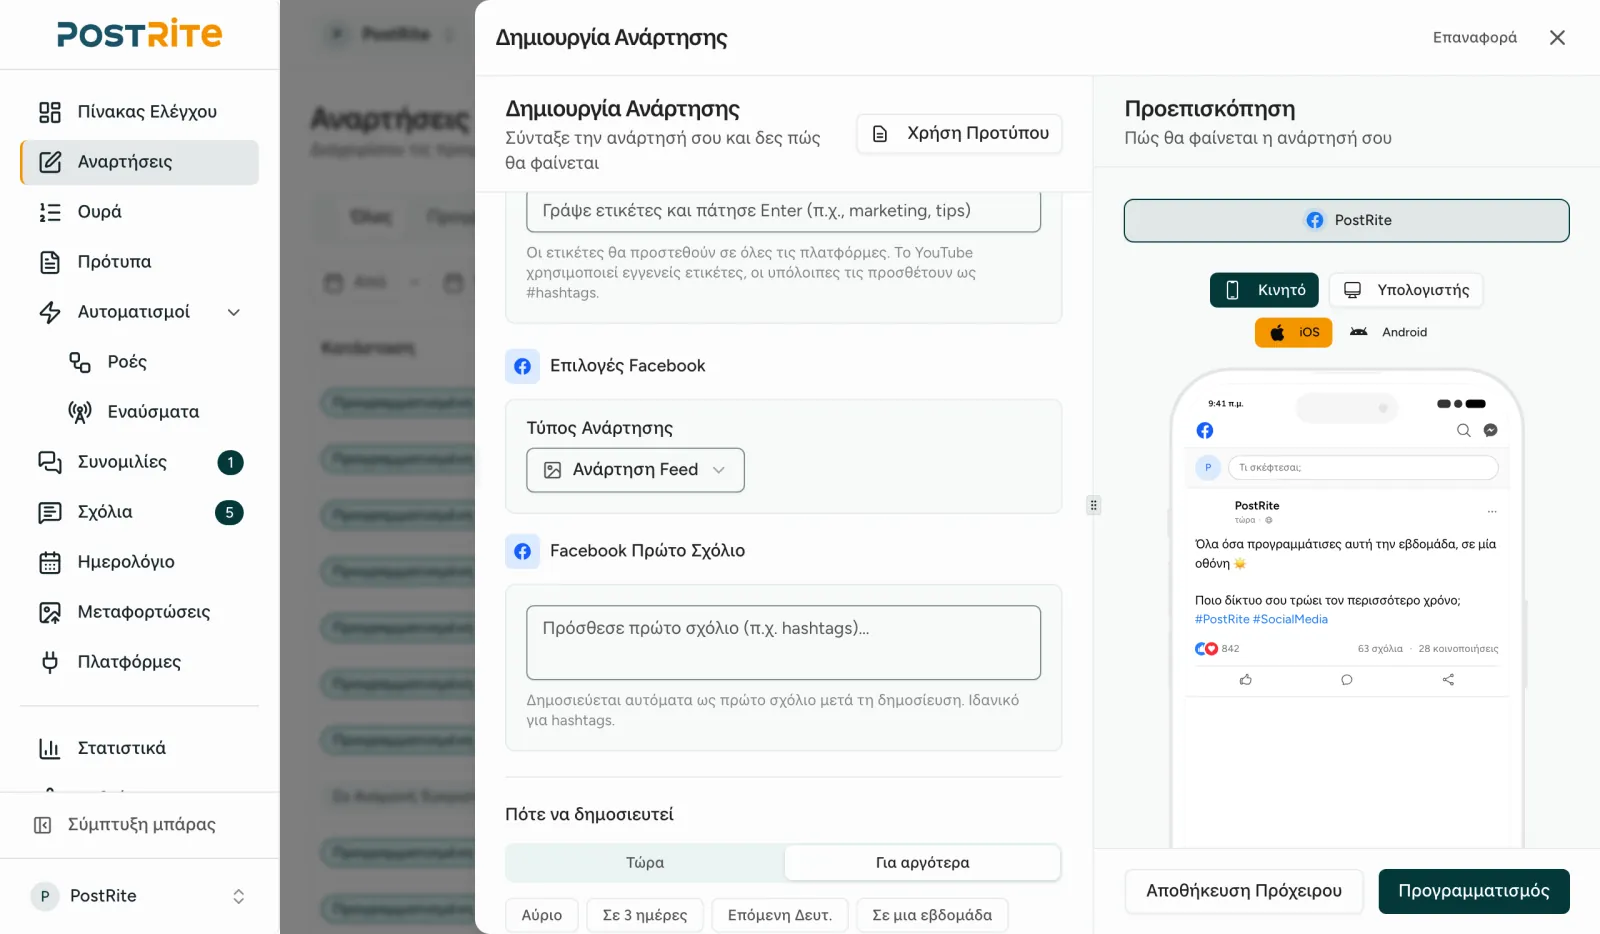Click like icon in post preview
The image size is (1600, 934).
point(1245,680)
